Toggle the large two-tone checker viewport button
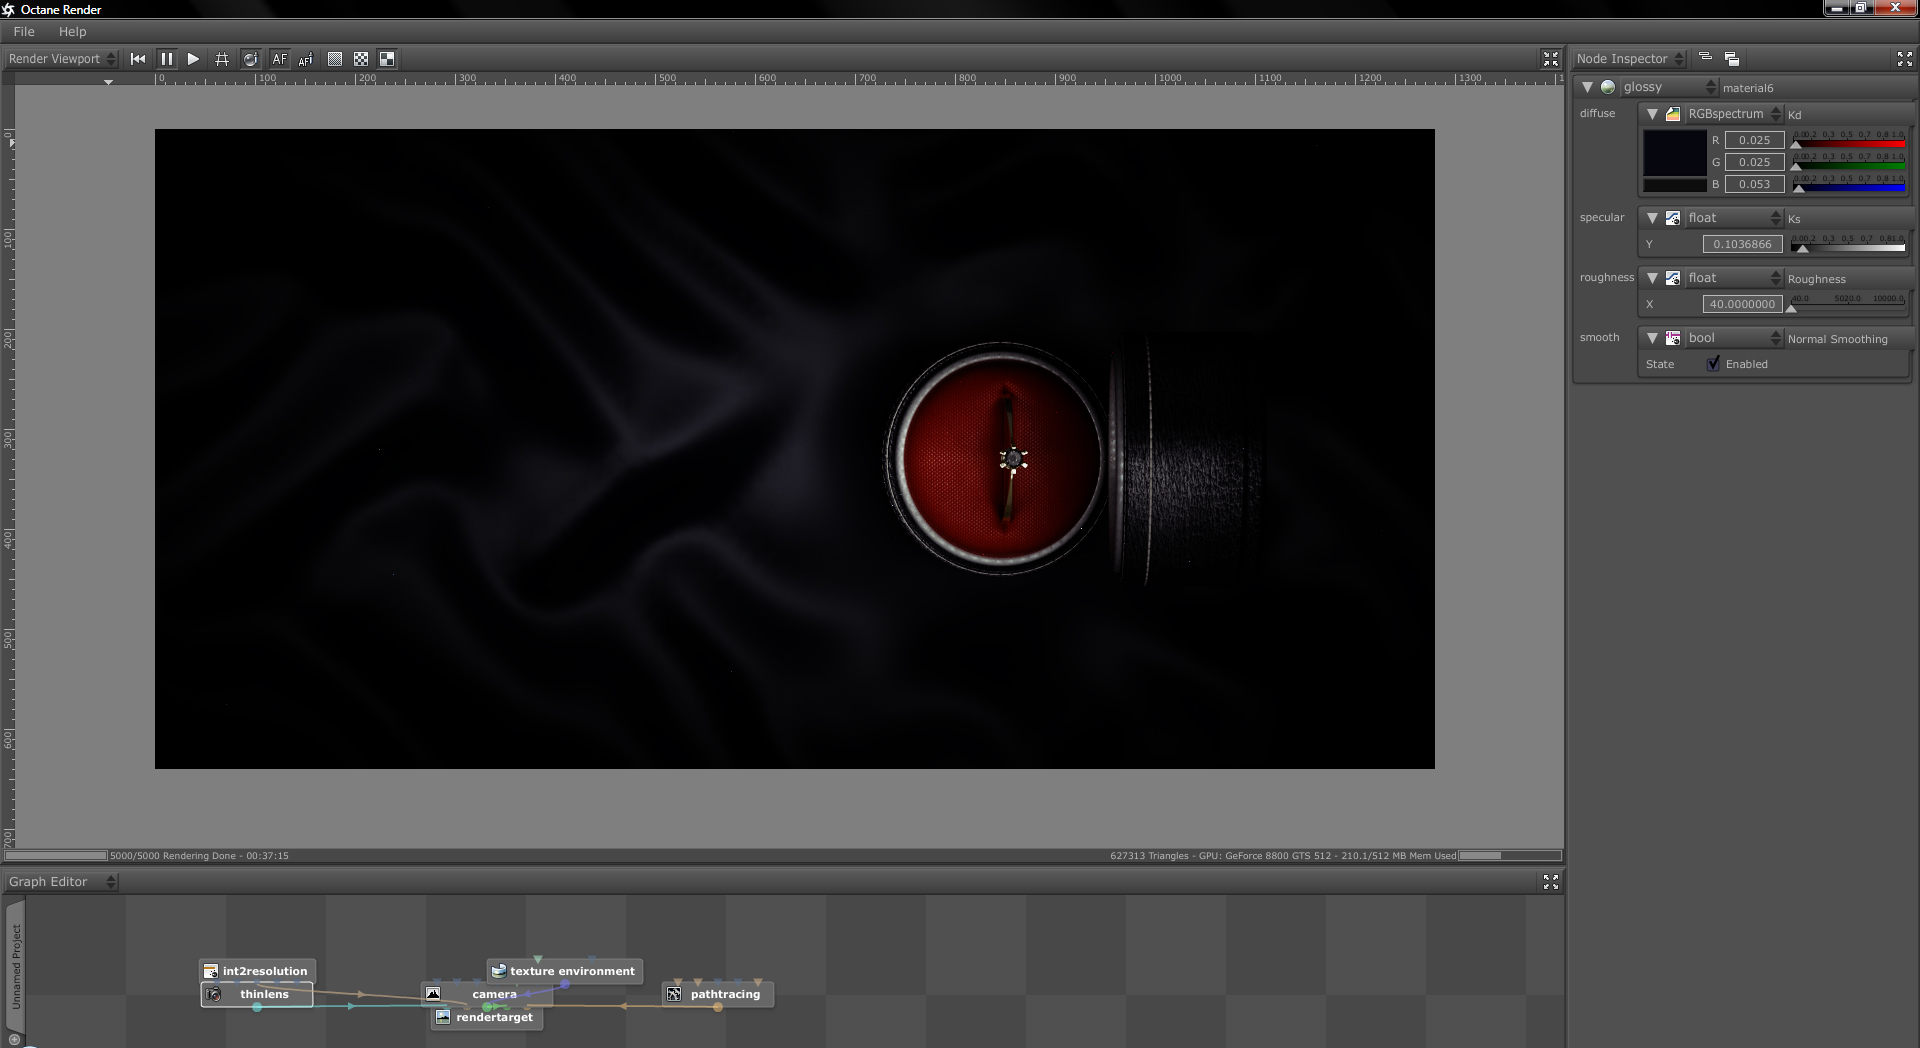1920x1048 pixels. tap(387, 59)
